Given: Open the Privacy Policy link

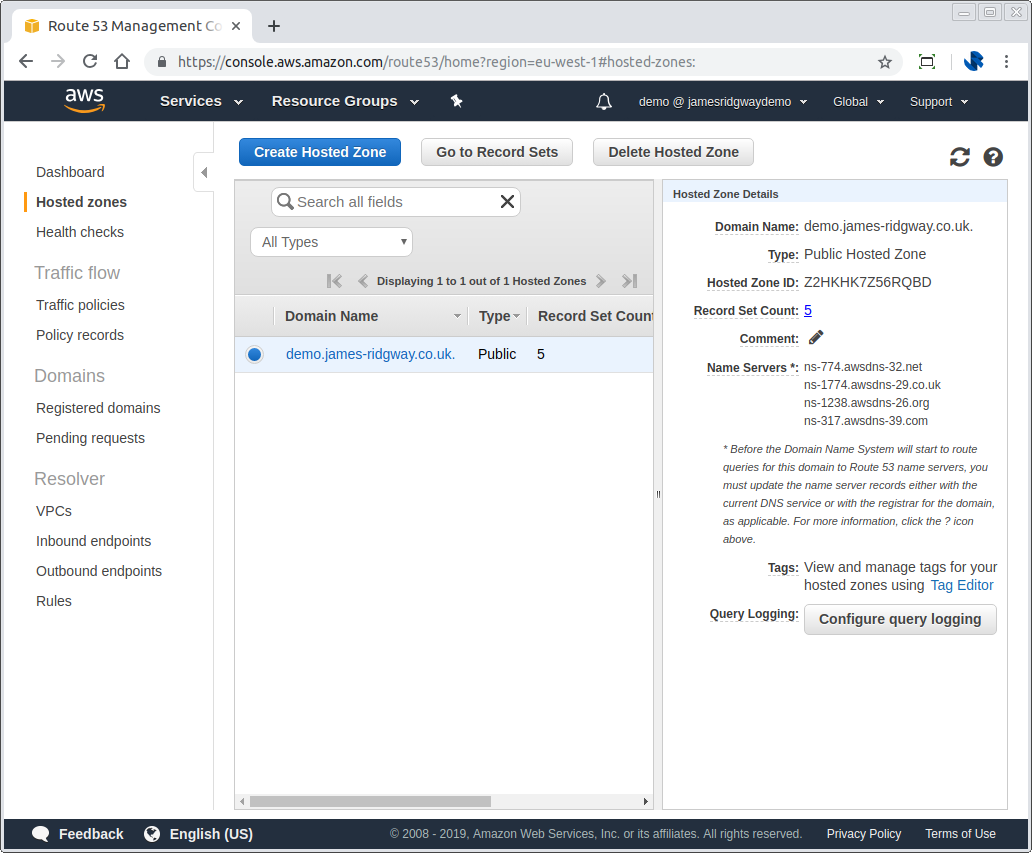Looking at the screenshot, I should coord(864,834).
